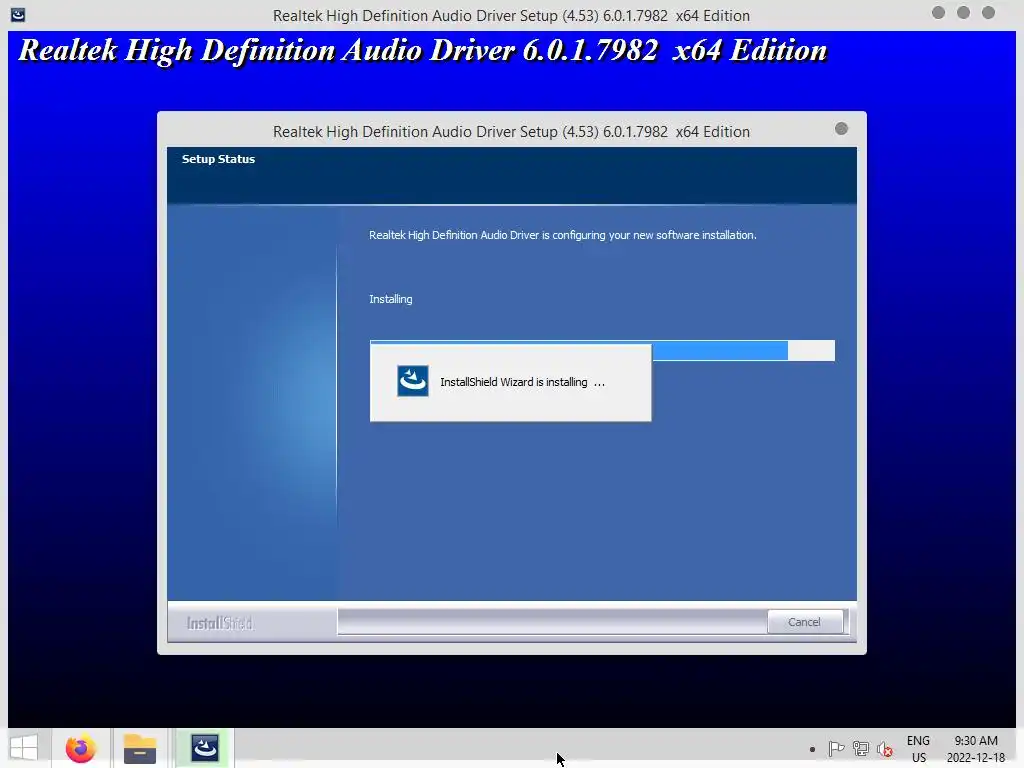The width and height of the screenshot is (1024, 768).
Task: Click the blue Realtek banner heading
Action: click(x=423, y=50)
